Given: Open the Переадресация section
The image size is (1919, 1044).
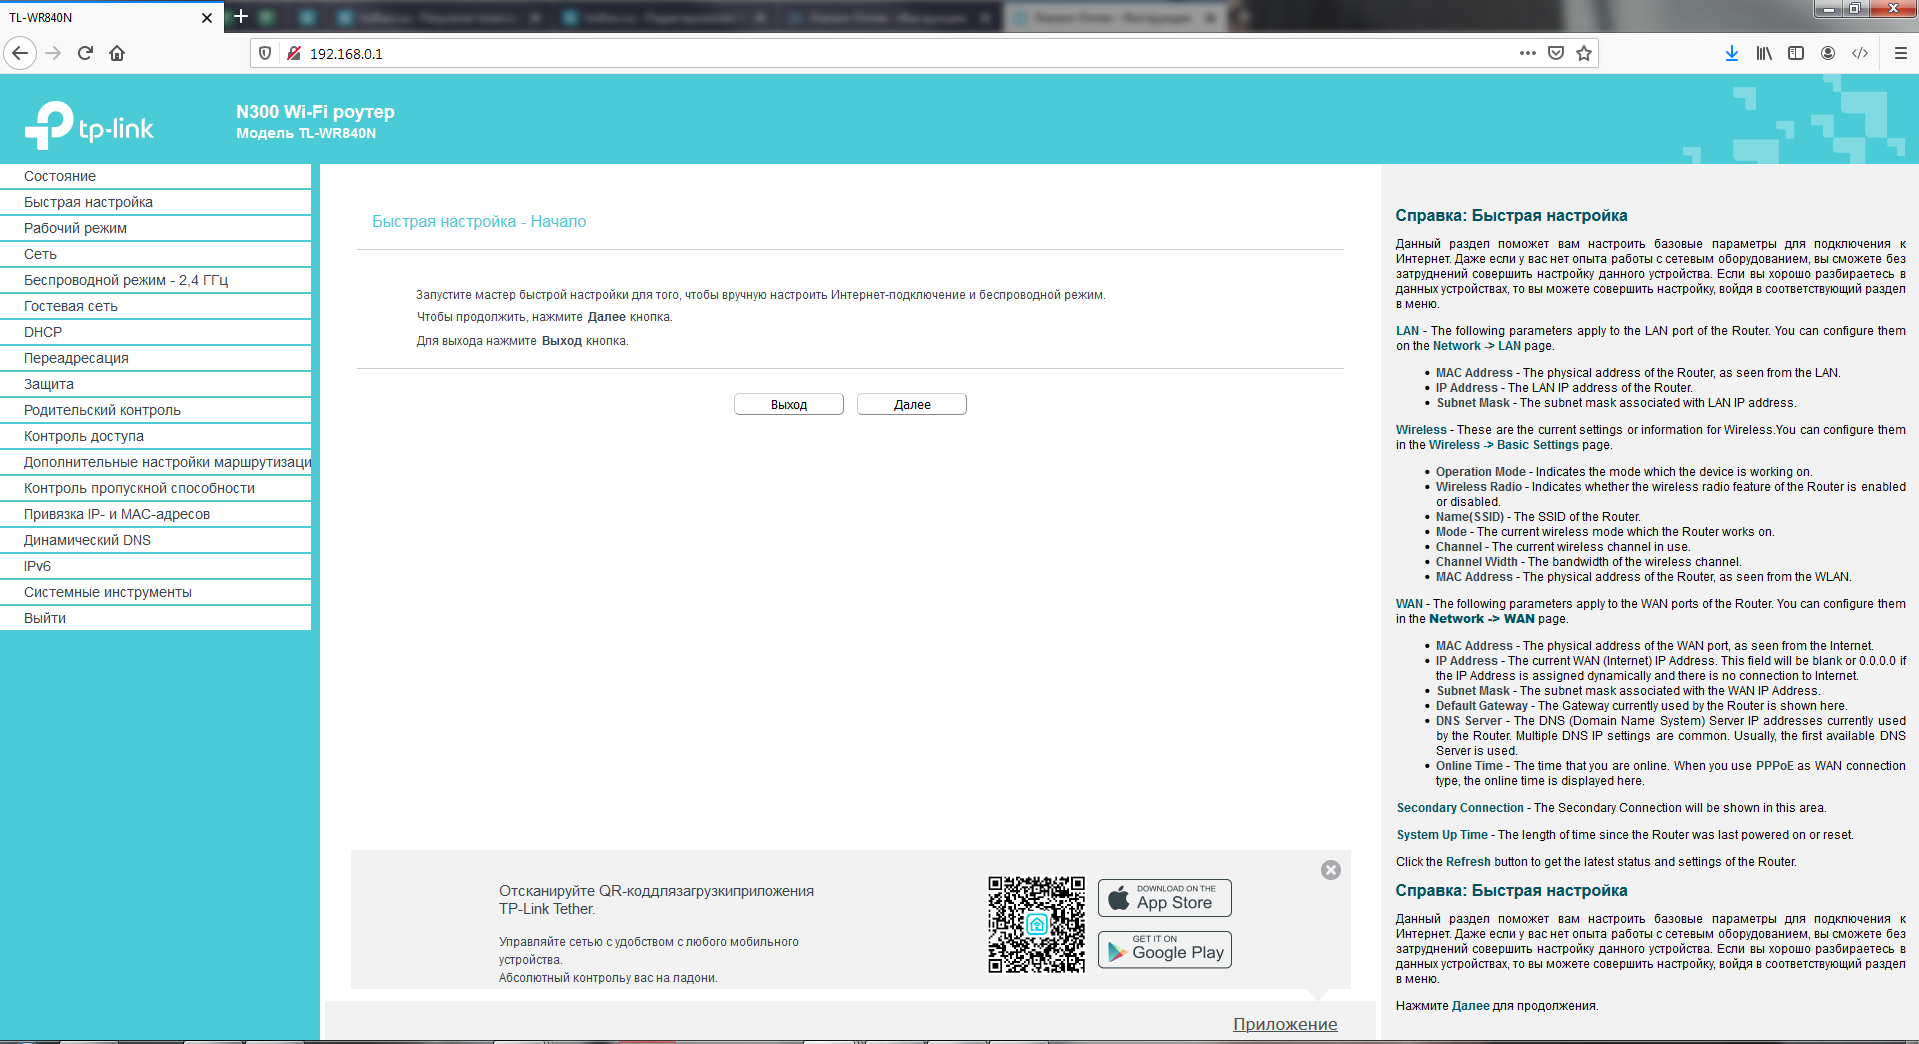Looking at the screenshot, I should coord(155,358).
